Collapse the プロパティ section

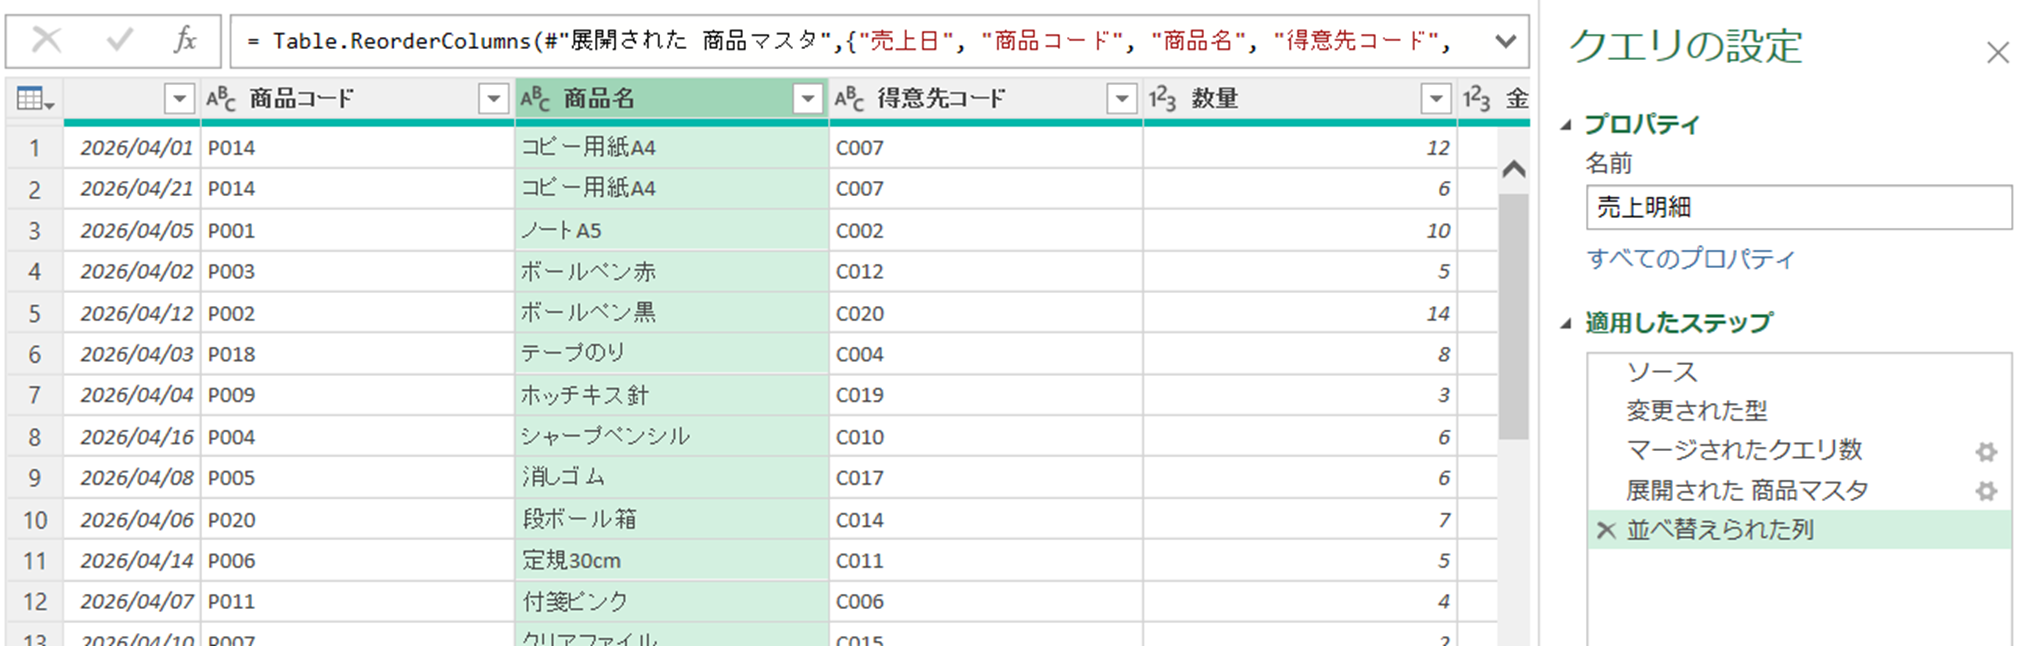(x=1567, y=125)
